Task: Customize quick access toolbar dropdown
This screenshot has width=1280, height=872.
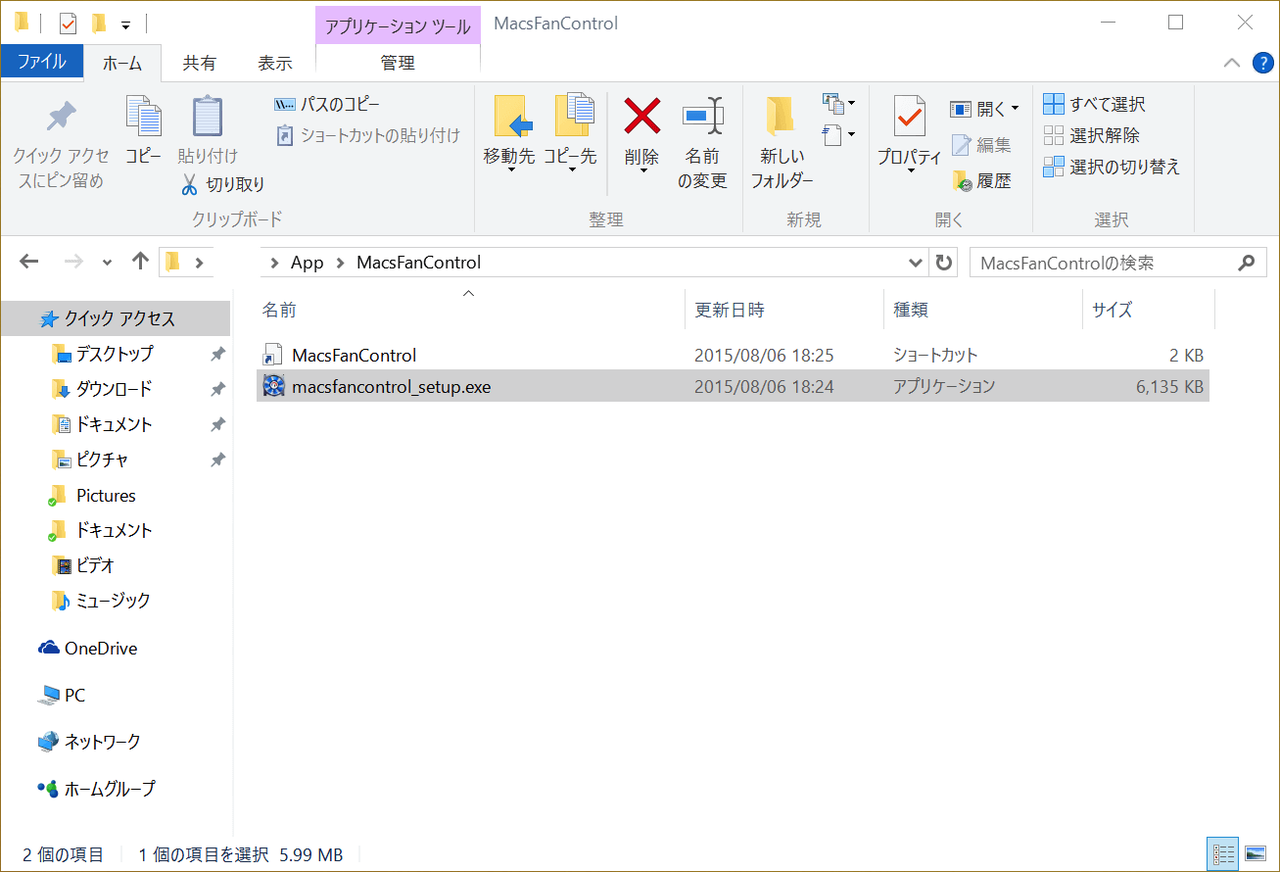Action: (125, 23)
